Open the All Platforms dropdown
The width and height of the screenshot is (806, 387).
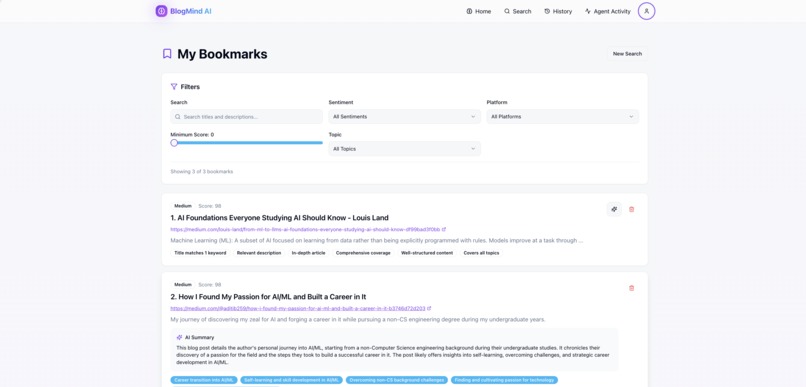(563, 117)
